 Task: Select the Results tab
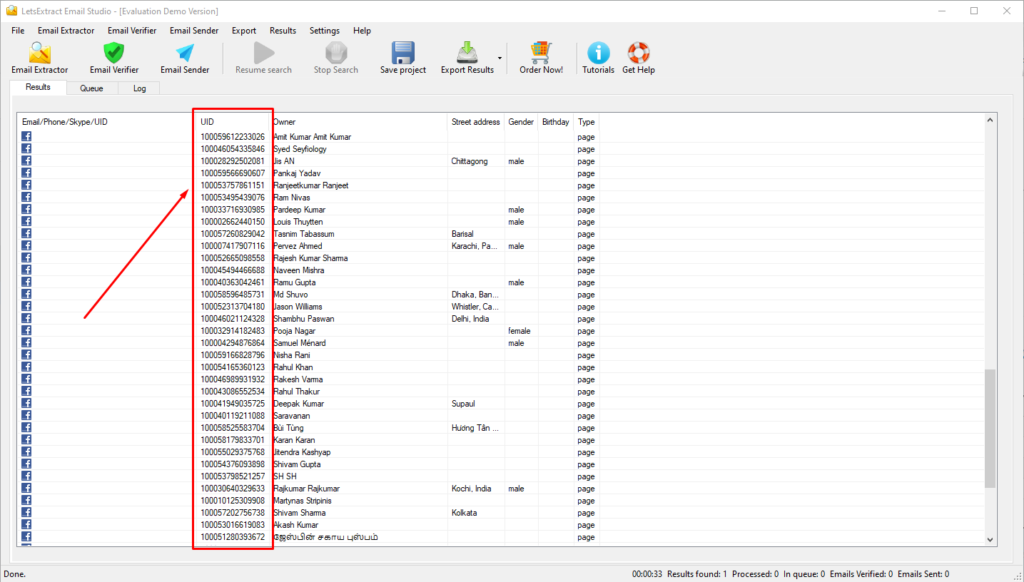[38, 87]
